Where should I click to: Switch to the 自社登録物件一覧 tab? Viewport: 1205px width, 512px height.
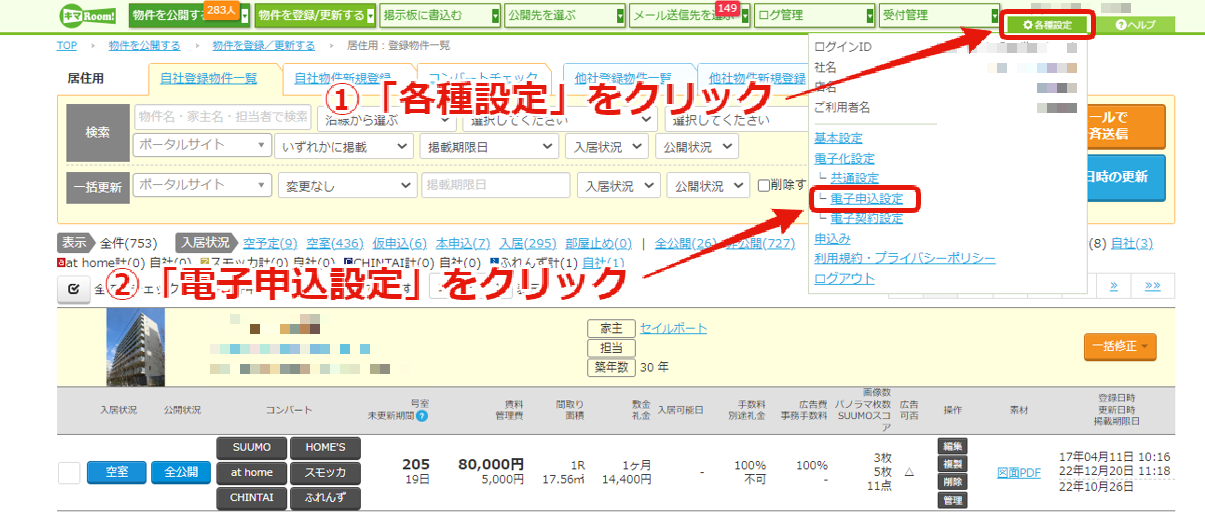tap(209, 78)
